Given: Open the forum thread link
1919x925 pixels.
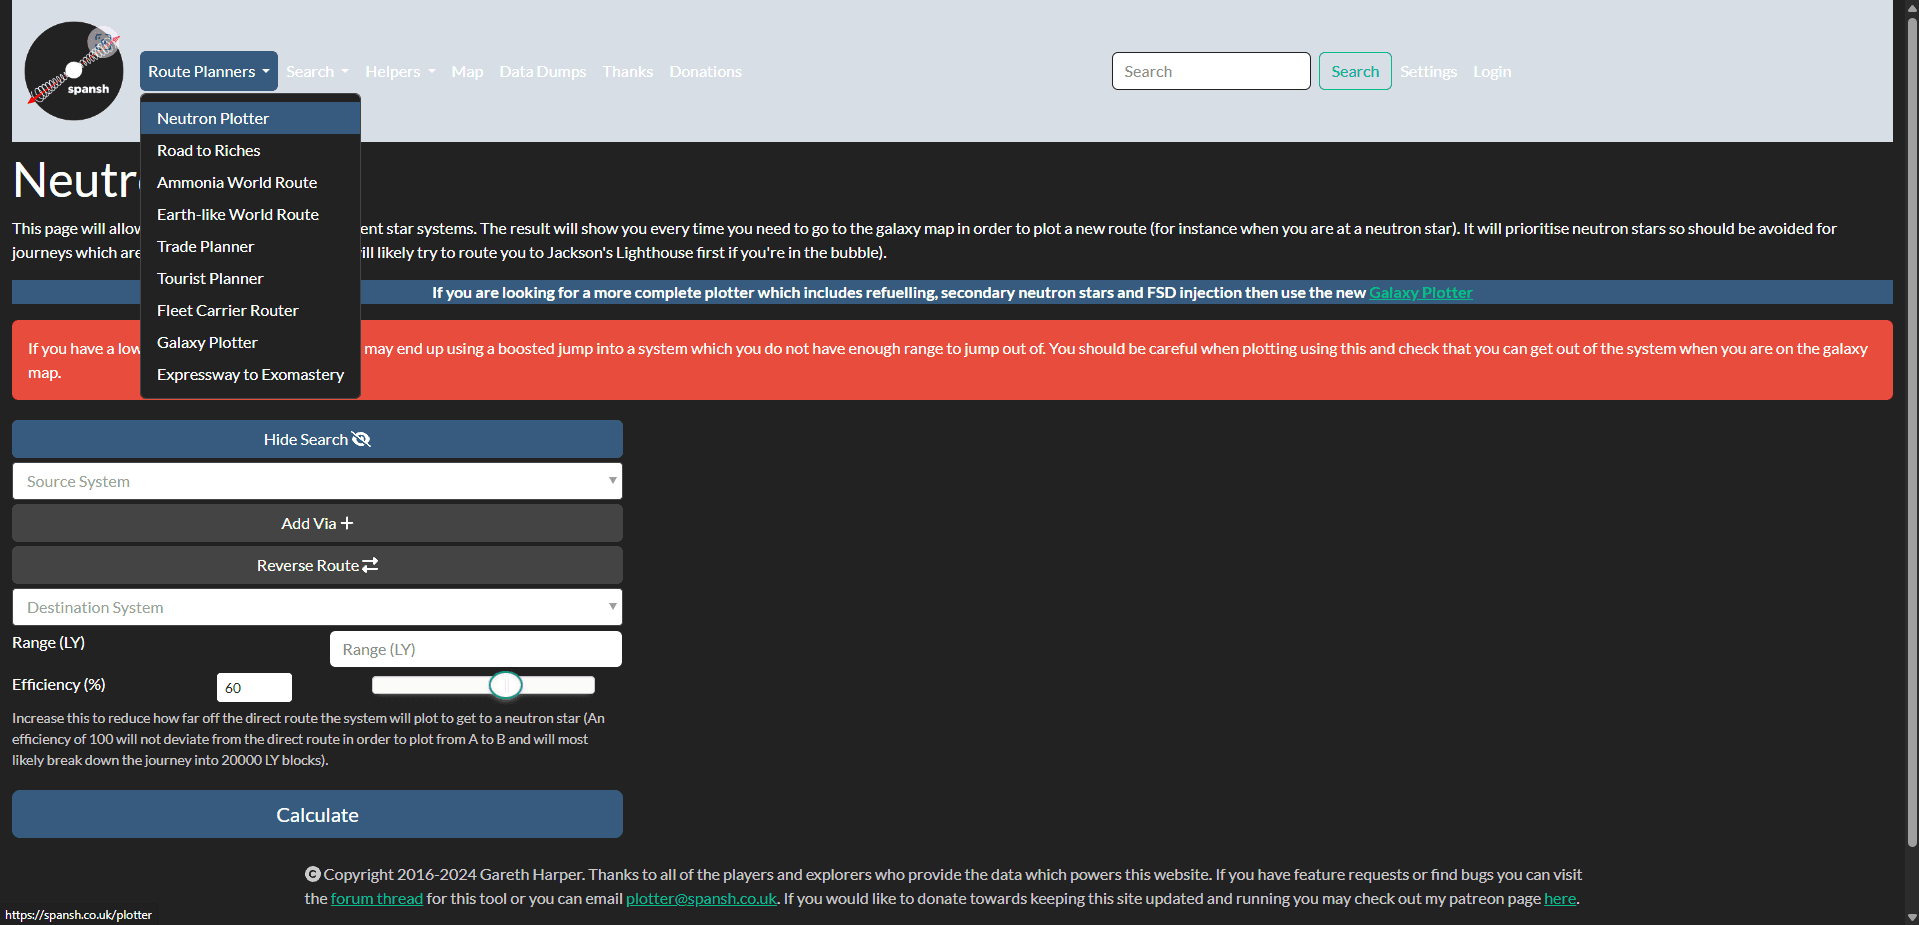Looking at the screenshot, I should tap(377, 898).
